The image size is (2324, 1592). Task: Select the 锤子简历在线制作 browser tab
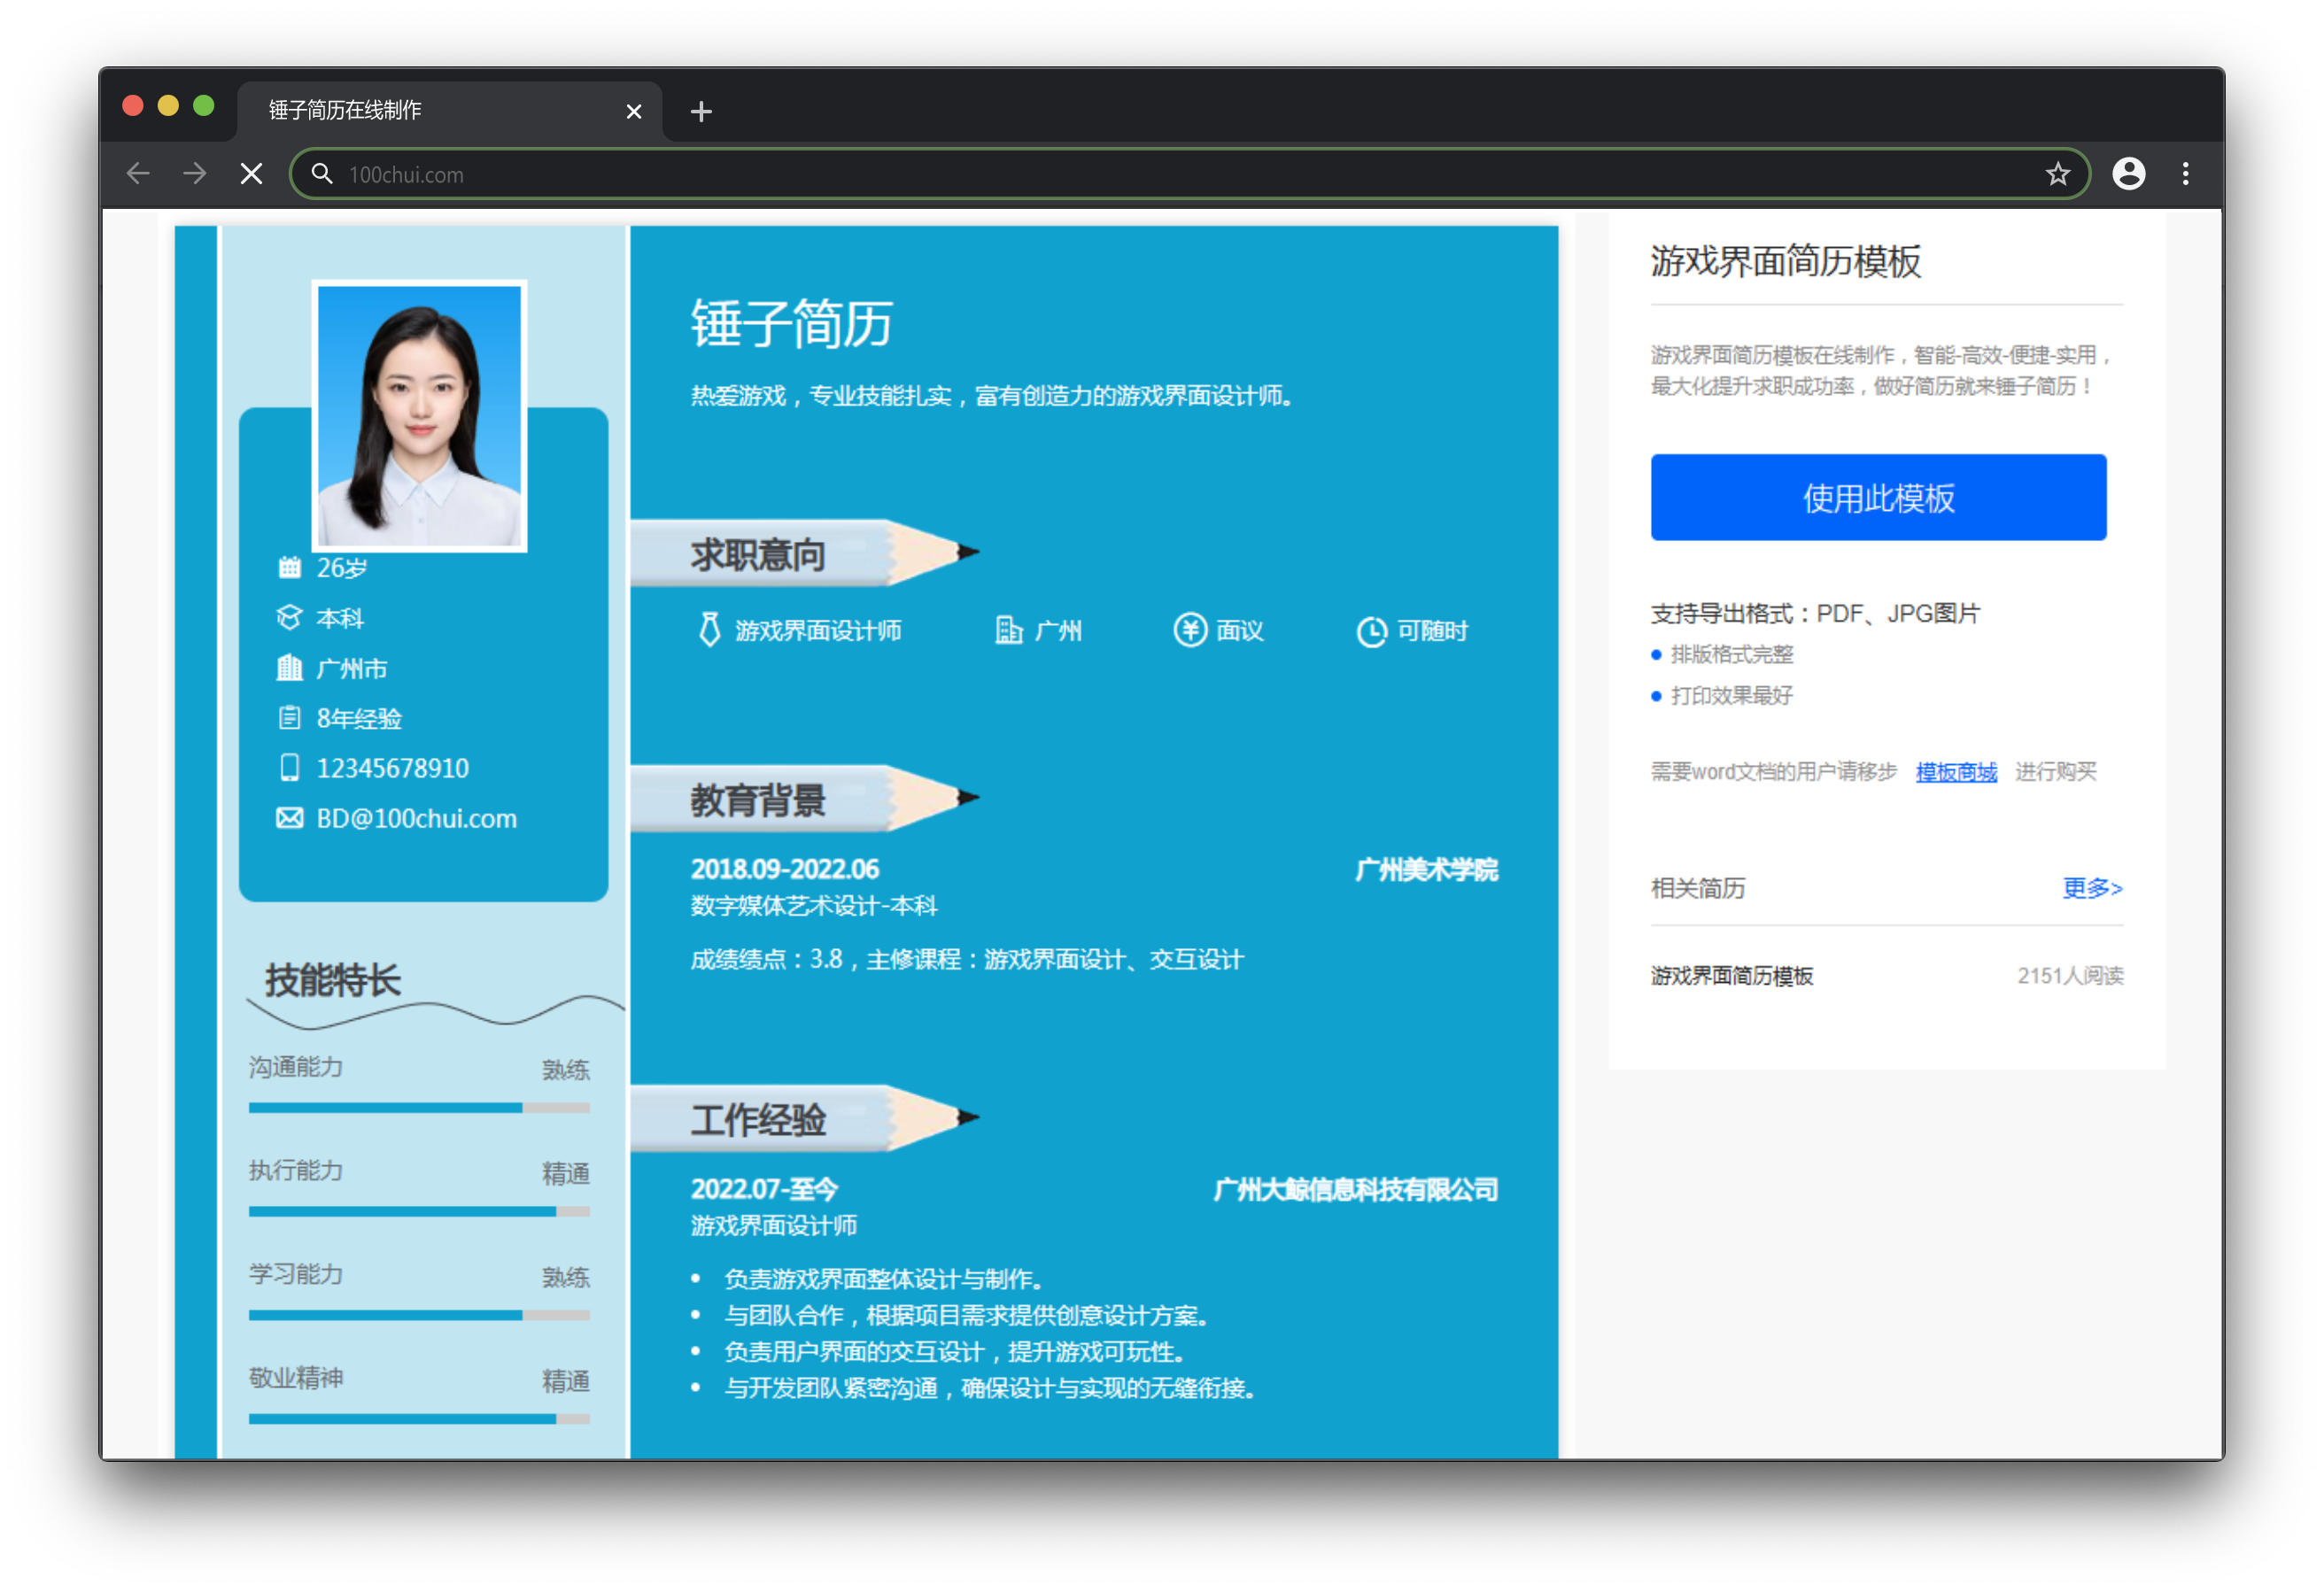pyautogui.click(x=449, y=110)
